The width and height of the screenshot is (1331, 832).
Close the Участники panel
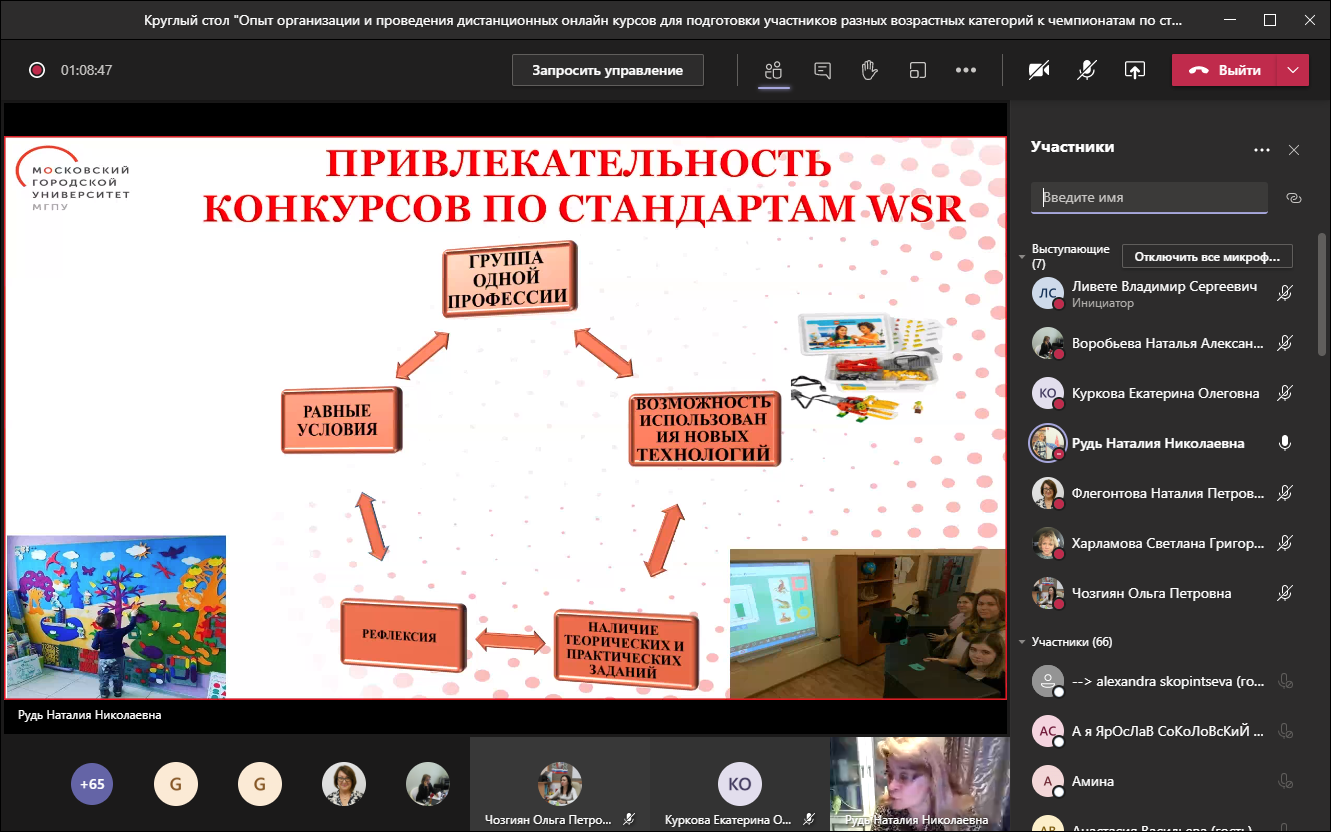[x=1294, y=150]
